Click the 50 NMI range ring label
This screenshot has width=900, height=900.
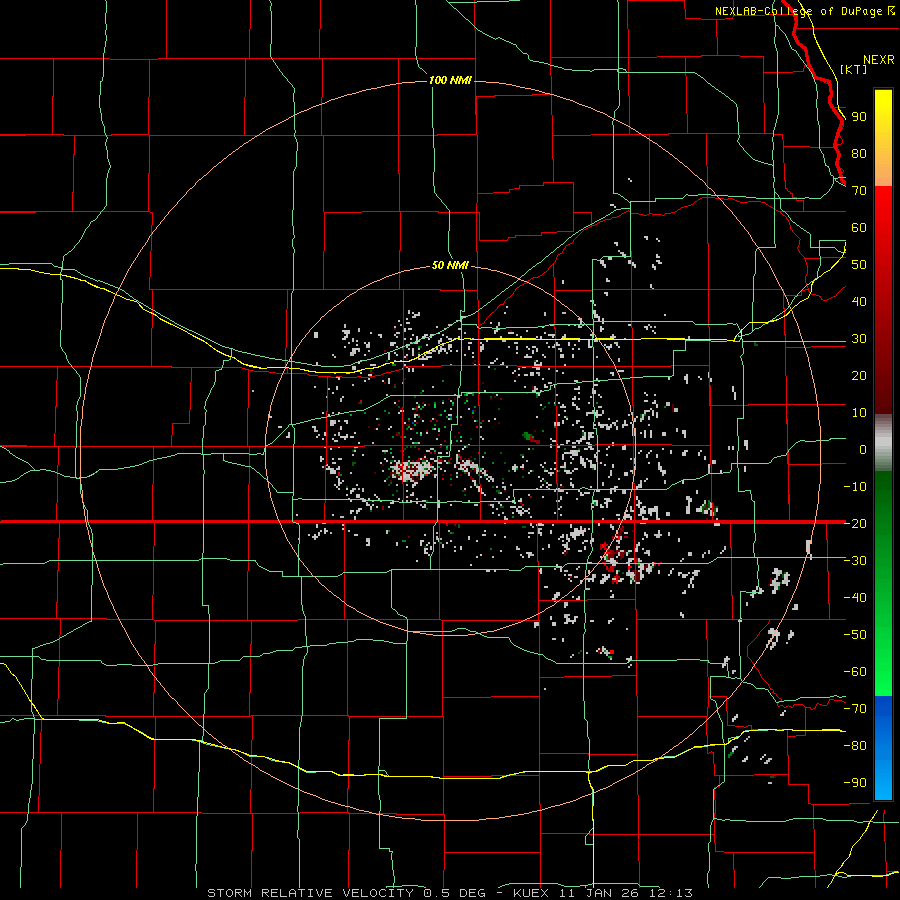(450, 265)
